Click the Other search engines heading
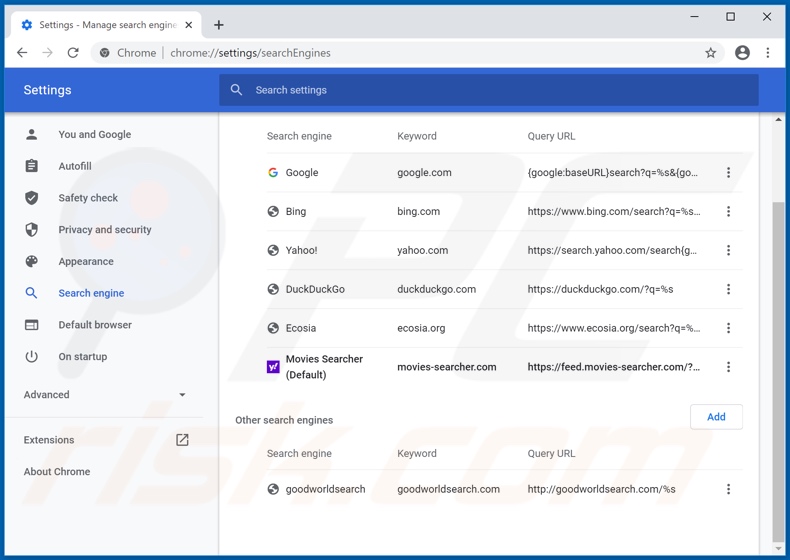 [284, 420]
